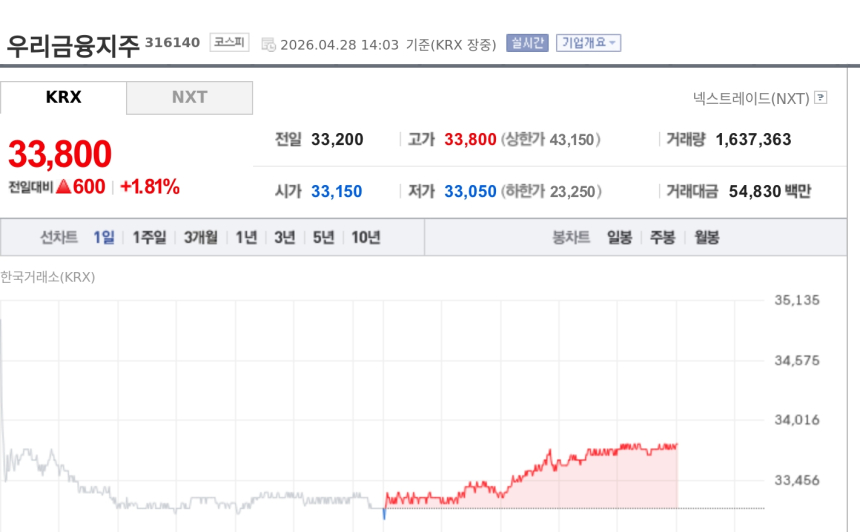
Task: Click the red up-arrow change indicator
Action: [x=63, y=186]
